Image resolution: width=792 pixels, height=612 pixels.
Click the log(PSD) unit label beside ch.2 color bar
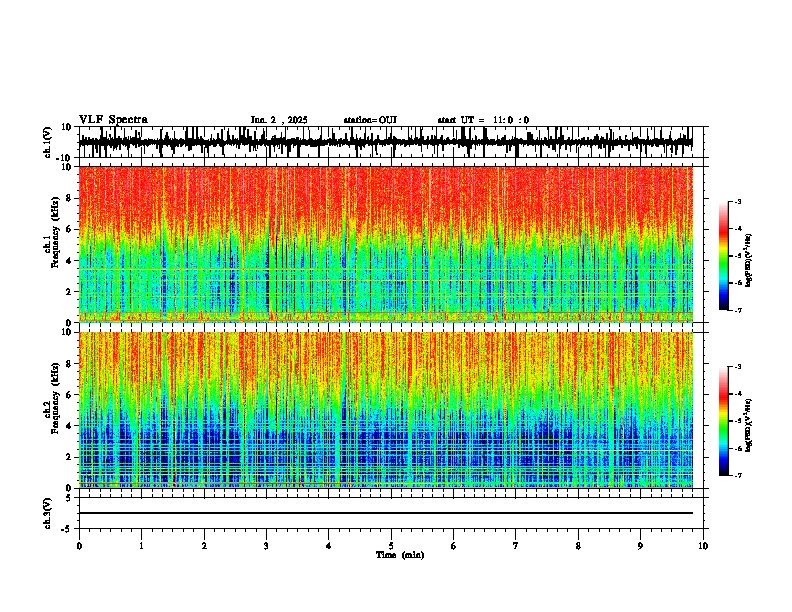click(x=749, y=426)
